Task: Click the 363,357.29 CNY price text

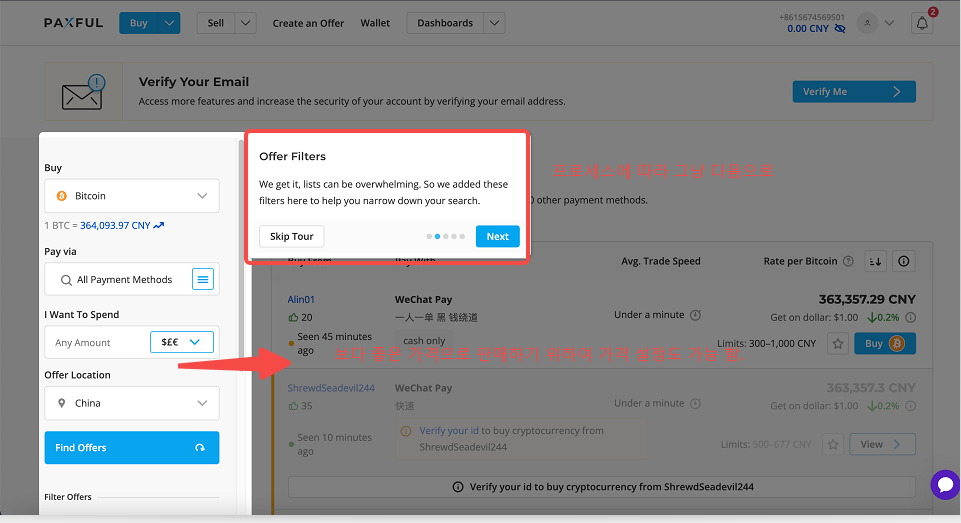Action: tap(867, 299)
